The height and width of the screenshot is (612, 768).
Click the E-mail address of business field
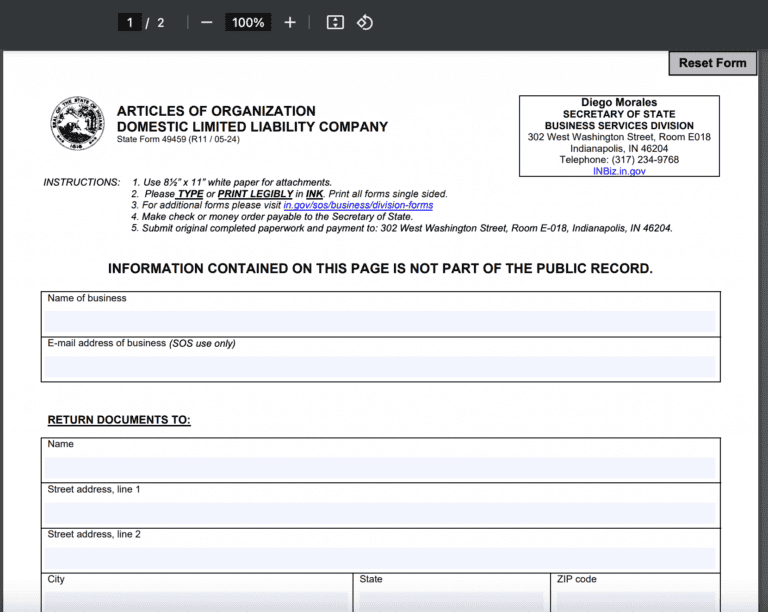click(380, 367)
